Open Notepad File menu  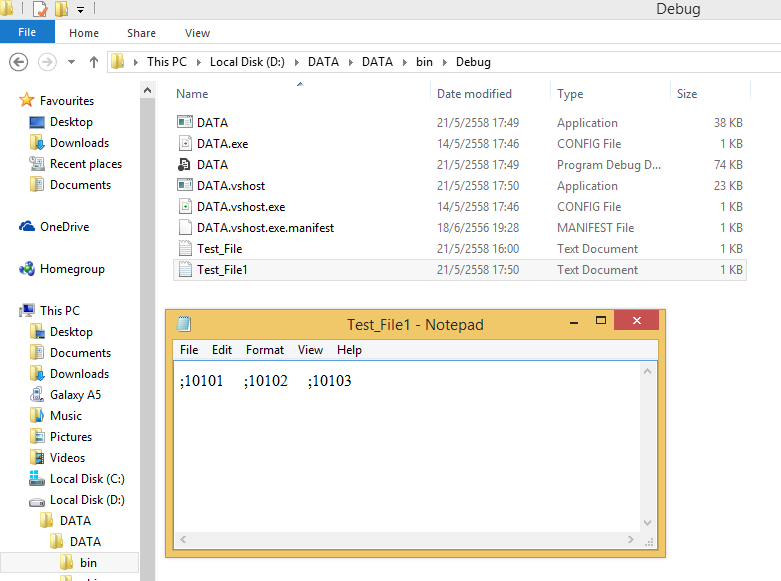coord(189,350)
